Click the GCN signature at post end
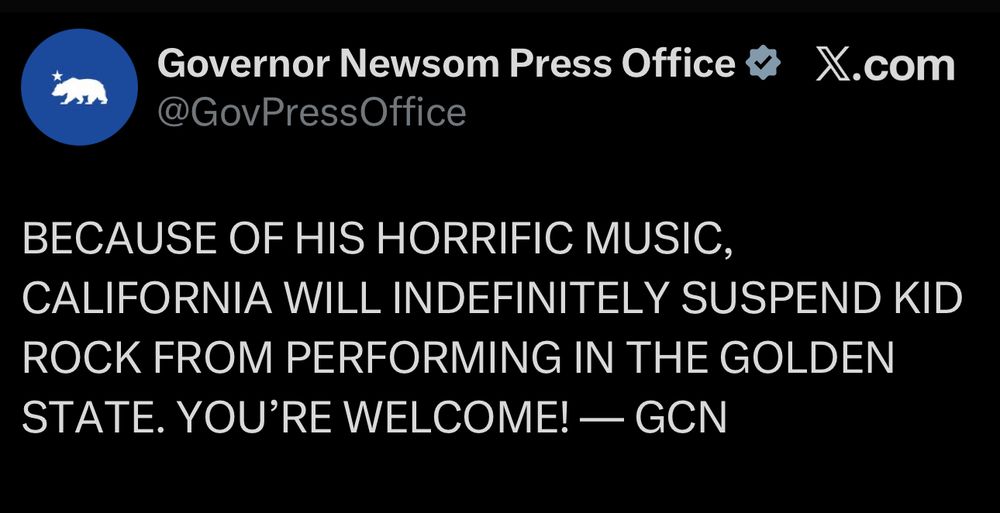This screenshot has width=1000, height=513. [682, 418]
